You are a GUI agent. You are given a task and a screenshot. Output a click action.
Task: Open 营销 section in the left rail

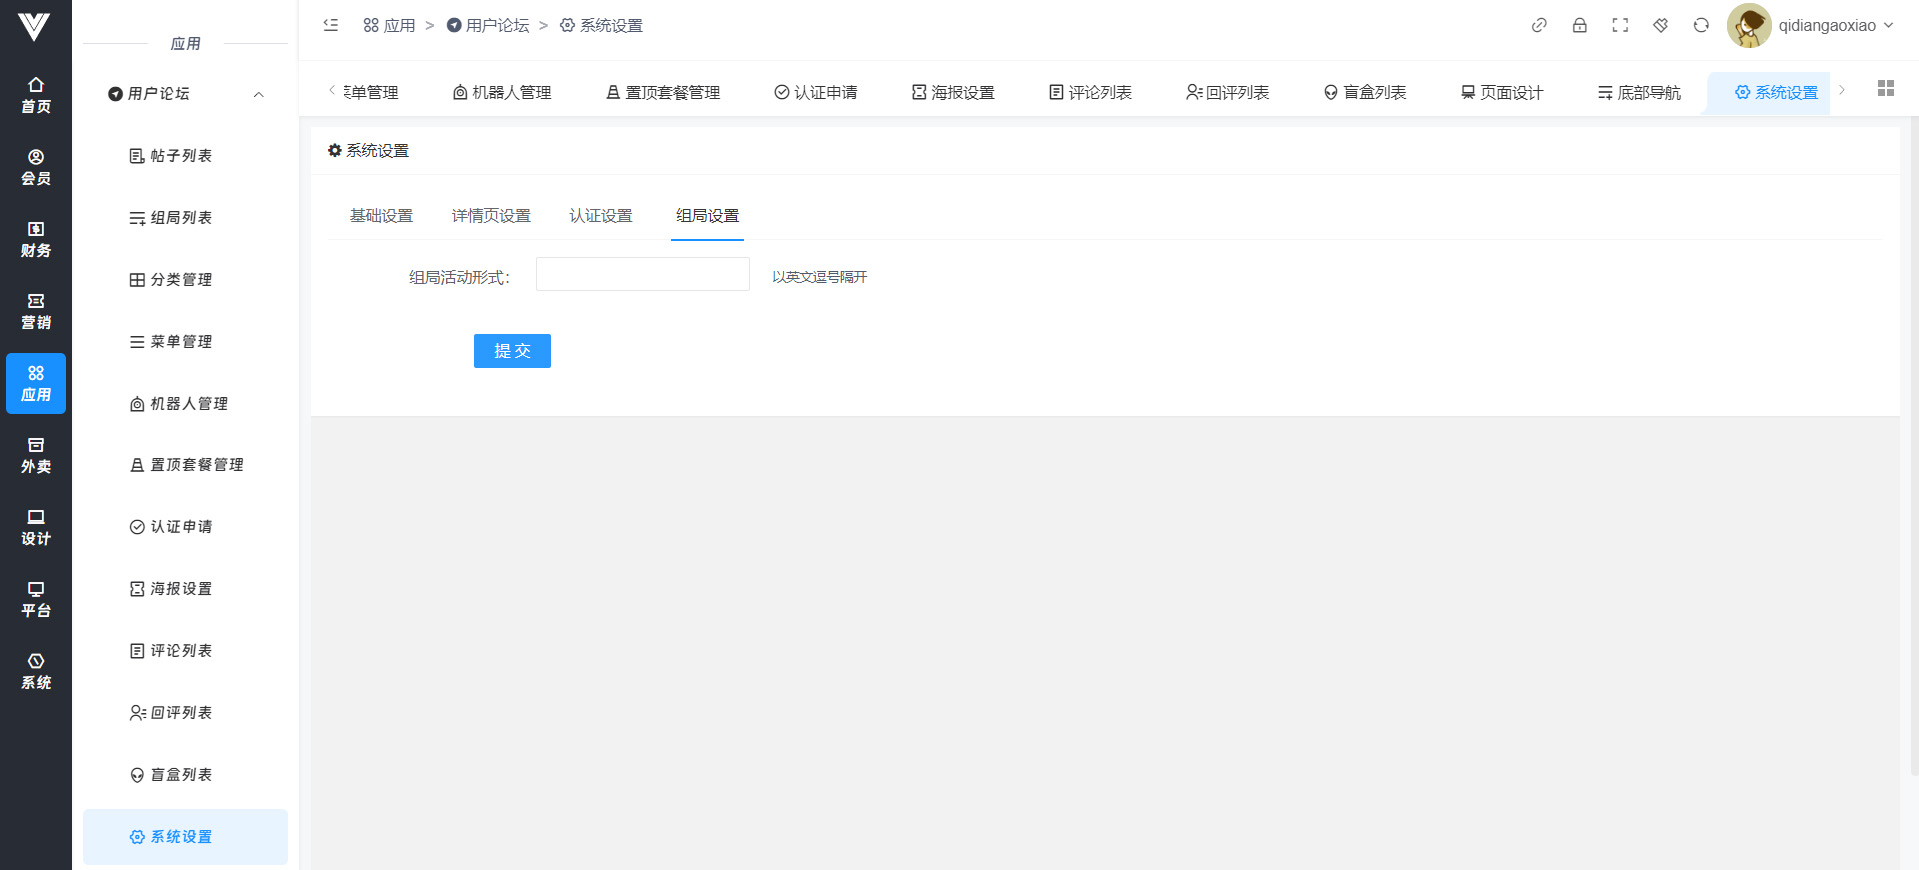[x=36, y=312]
